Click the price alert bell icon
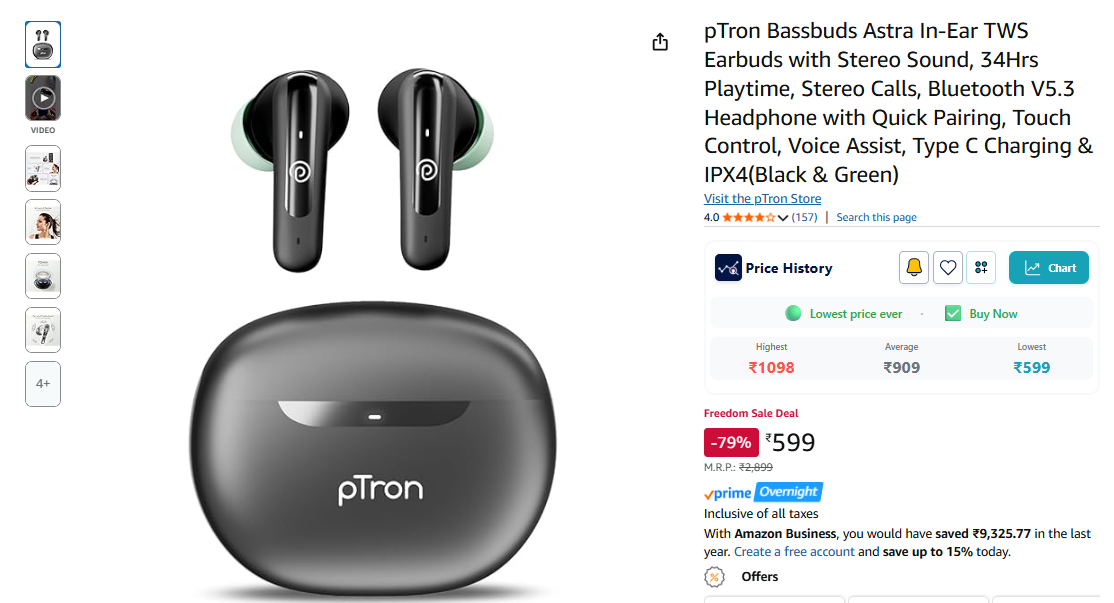This screenshot has height=603, width=1114. (x=914, y=268)
